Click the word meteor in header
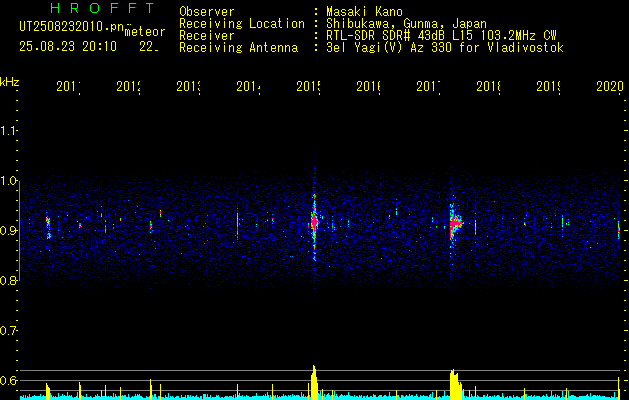629x400 pixels. [x=145, y=32]
